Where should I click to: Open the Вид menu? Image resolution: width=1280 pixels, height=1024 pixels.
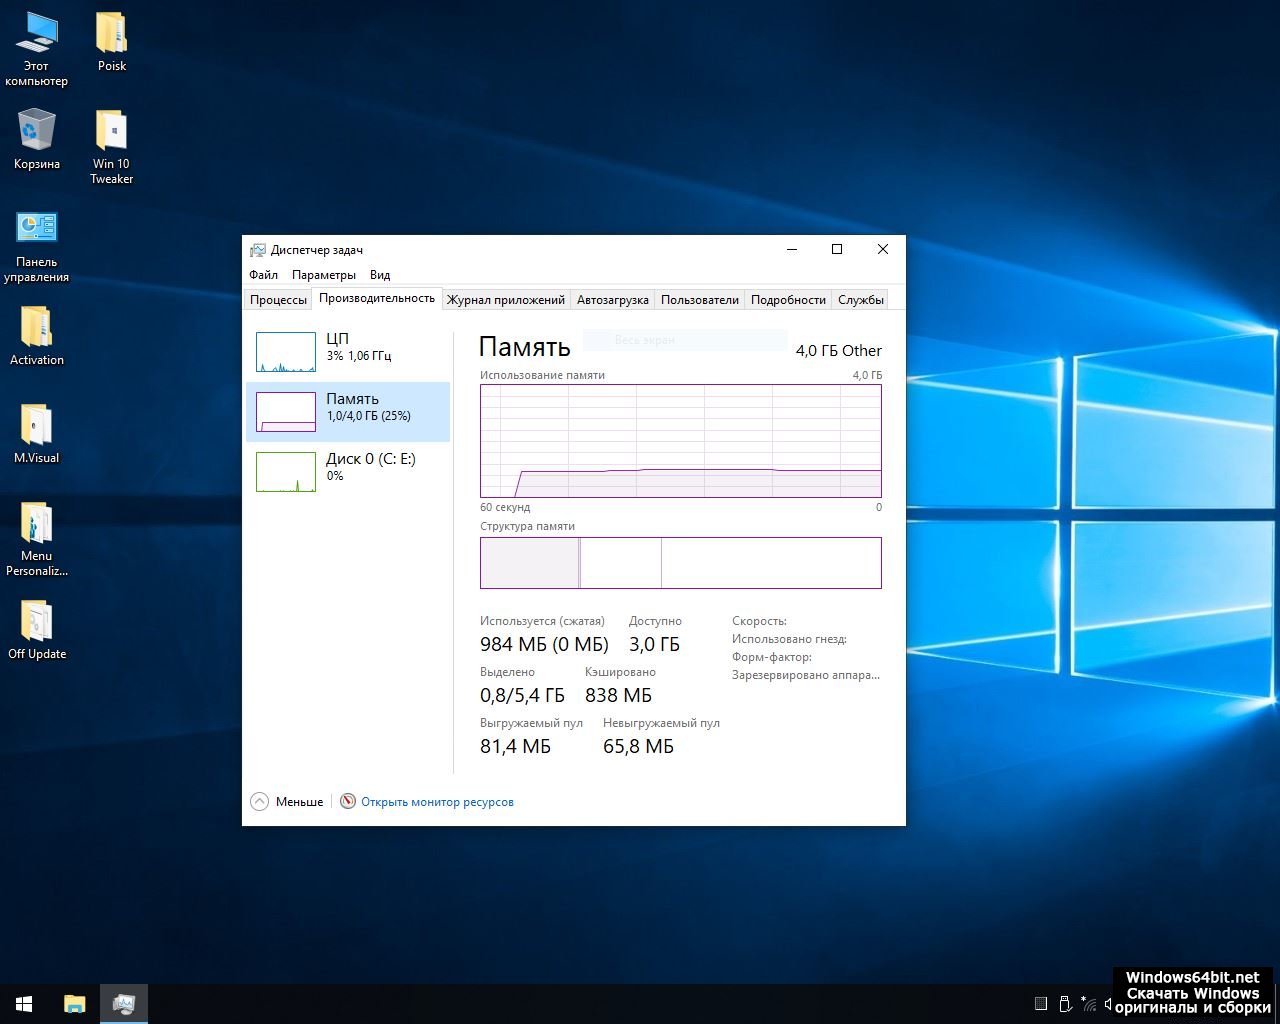(380, 275)
